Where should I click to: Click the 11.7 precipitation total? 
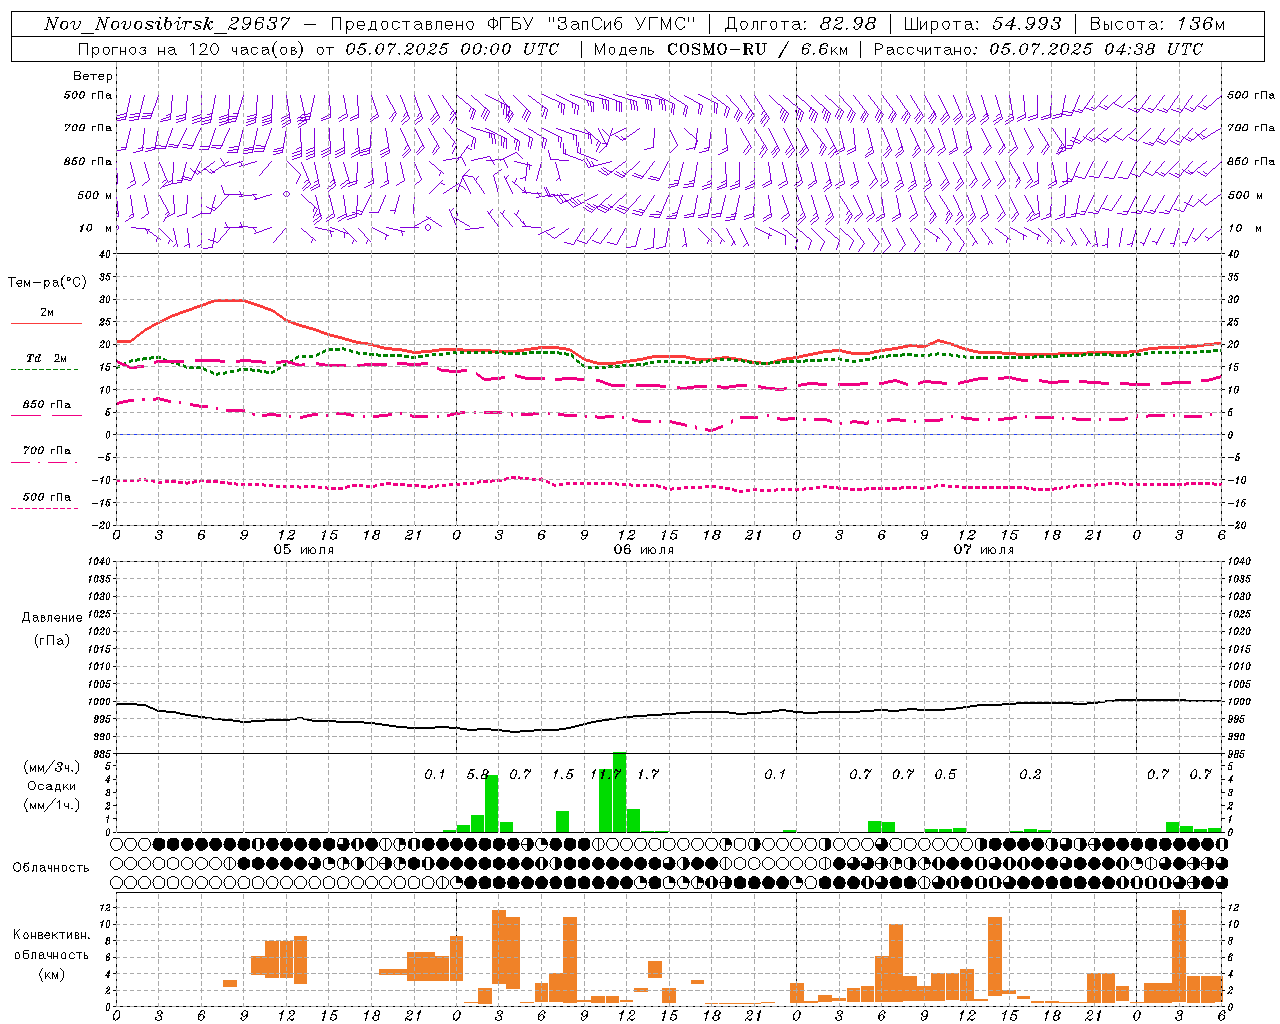pos(606,774)
